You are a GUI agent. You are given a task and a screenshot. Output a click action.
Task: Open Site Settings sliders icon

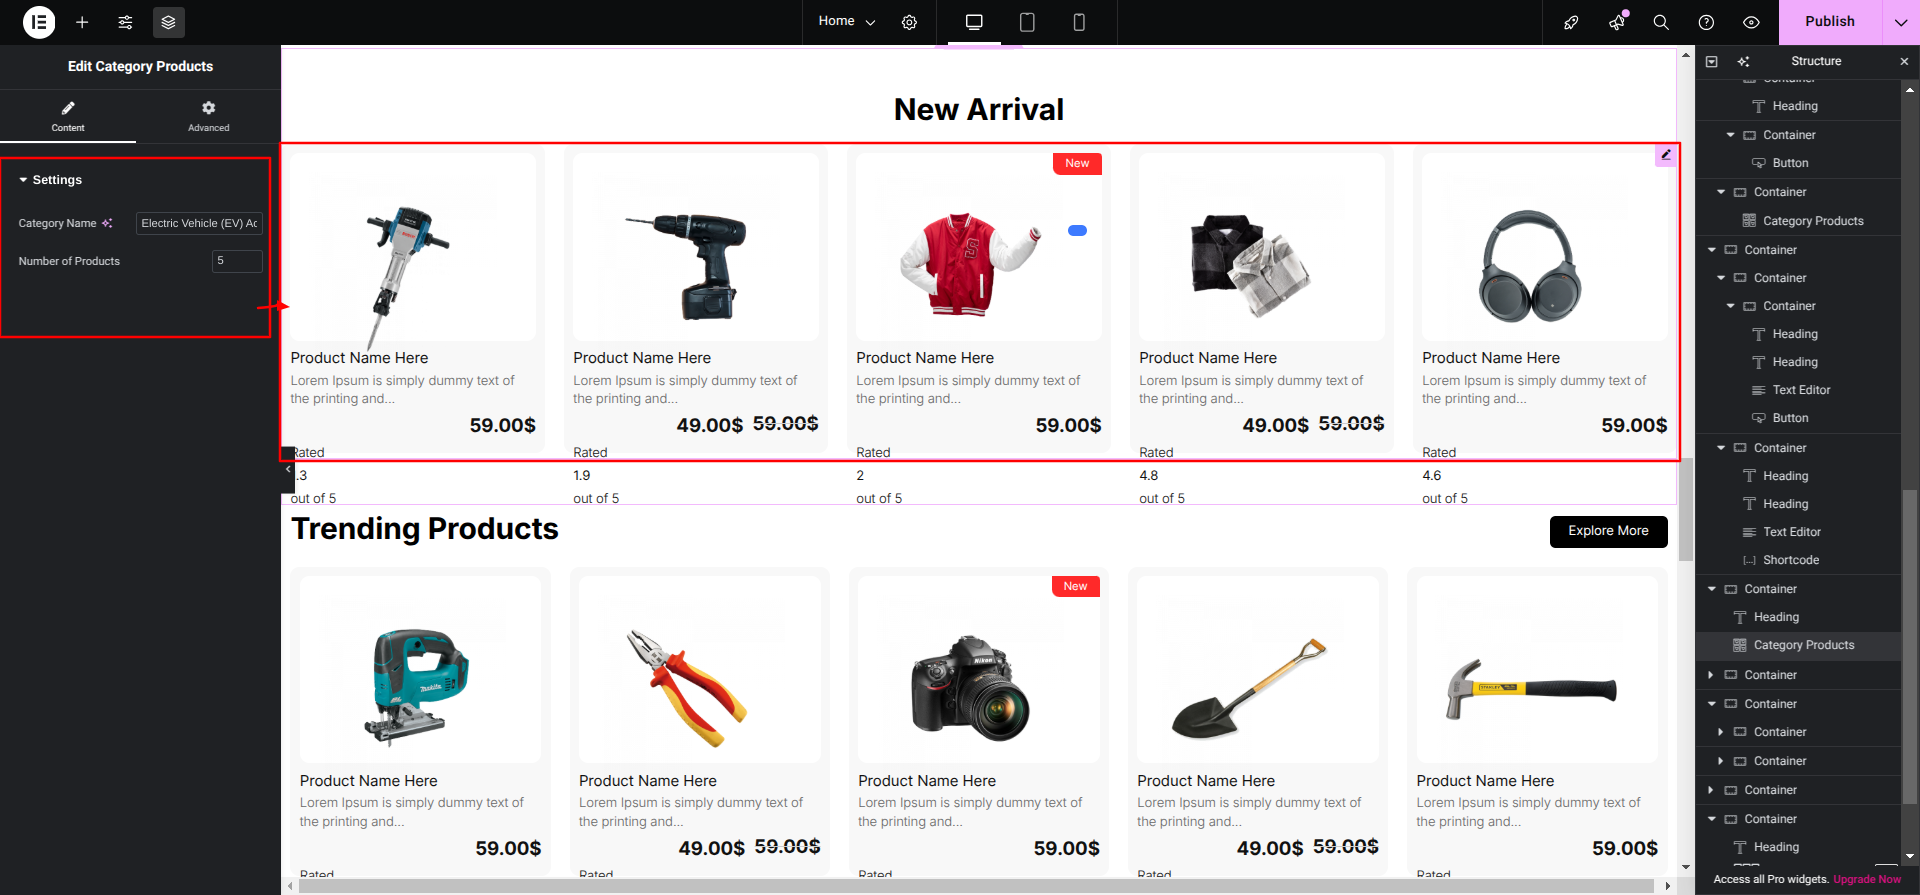pos(125,22)
